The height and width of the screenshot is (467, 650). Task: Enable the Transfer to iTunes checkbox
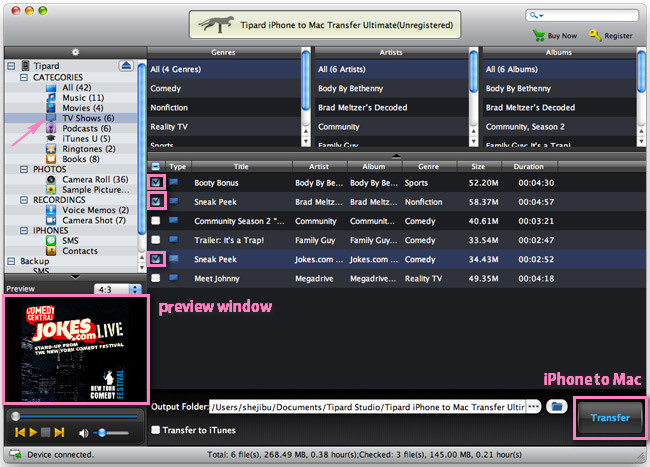point(156,430)
